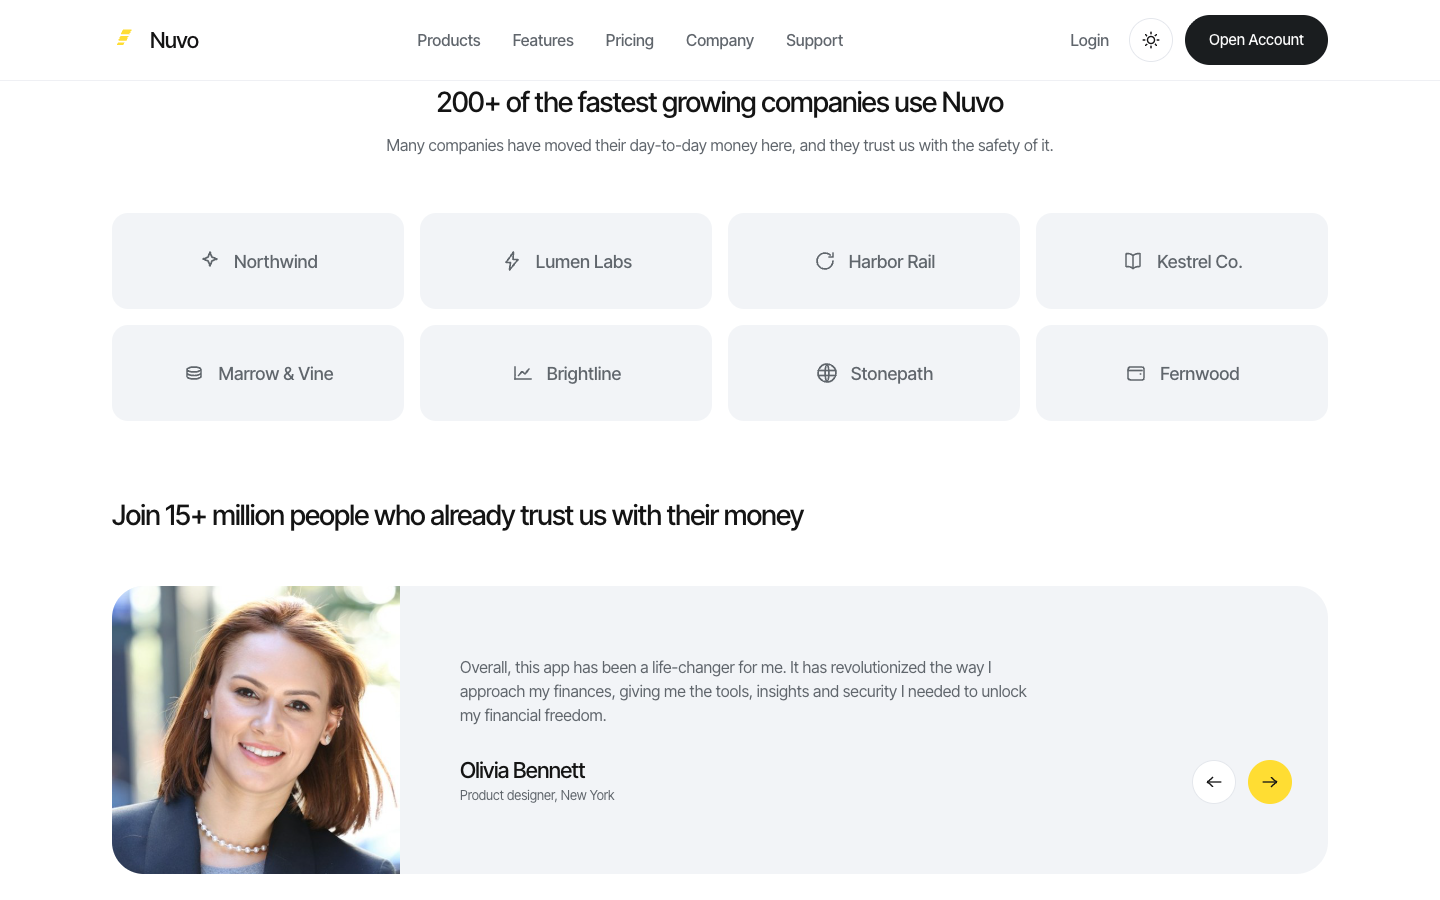Viewport: 1440px width, 900px height.
Task: Visit the Support section
Action: pyautogui.click(x=814, y=40)
